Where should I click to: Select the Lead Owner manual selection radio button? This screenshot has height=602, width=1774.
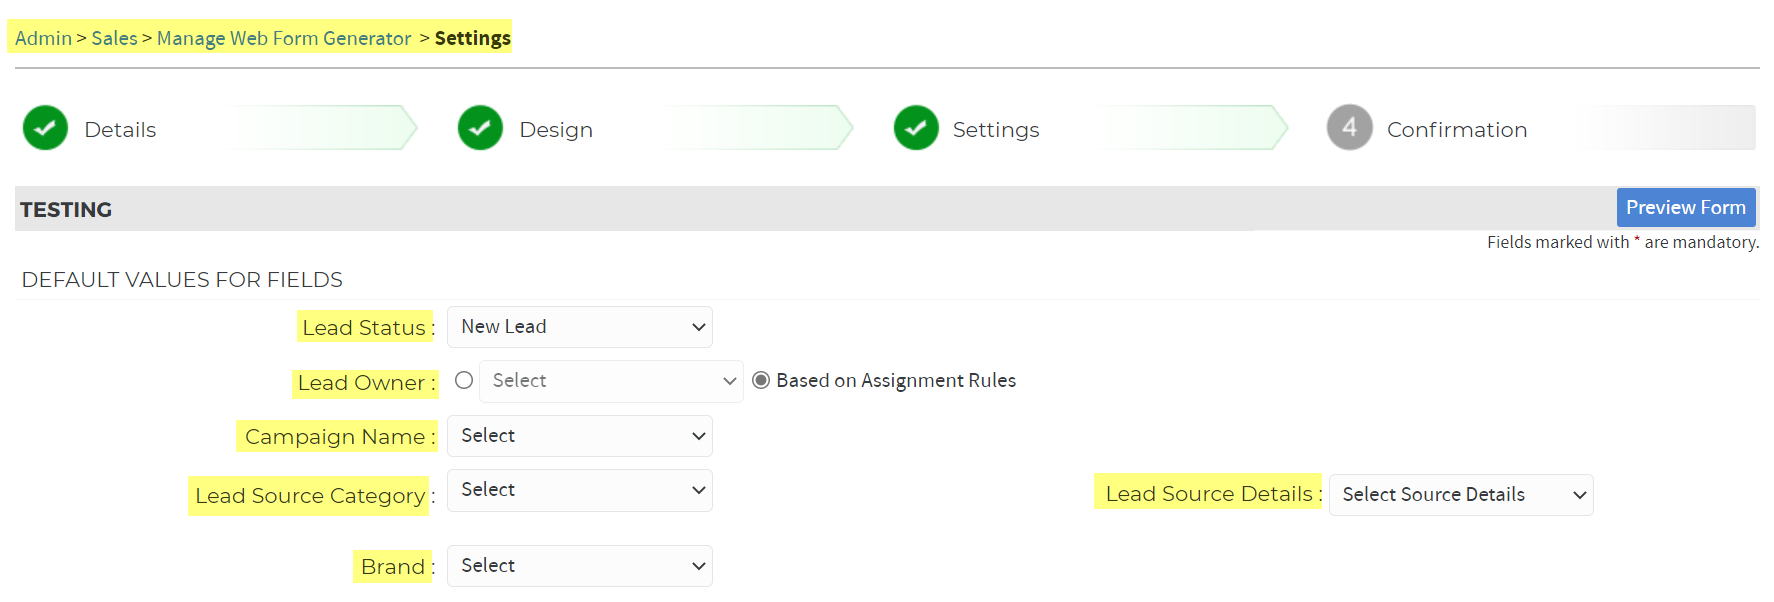[464, 380]
